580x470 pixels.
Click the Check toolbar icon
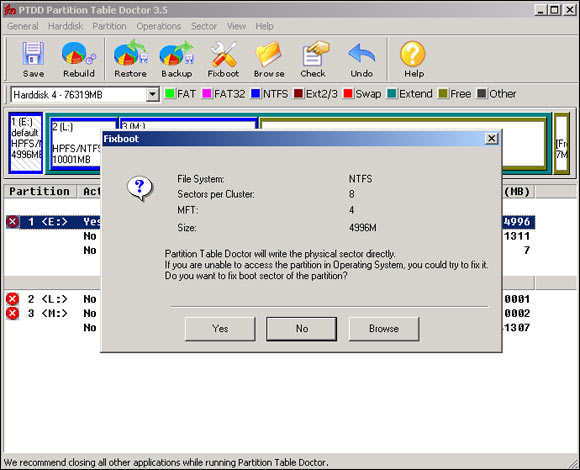pos(315,54)
